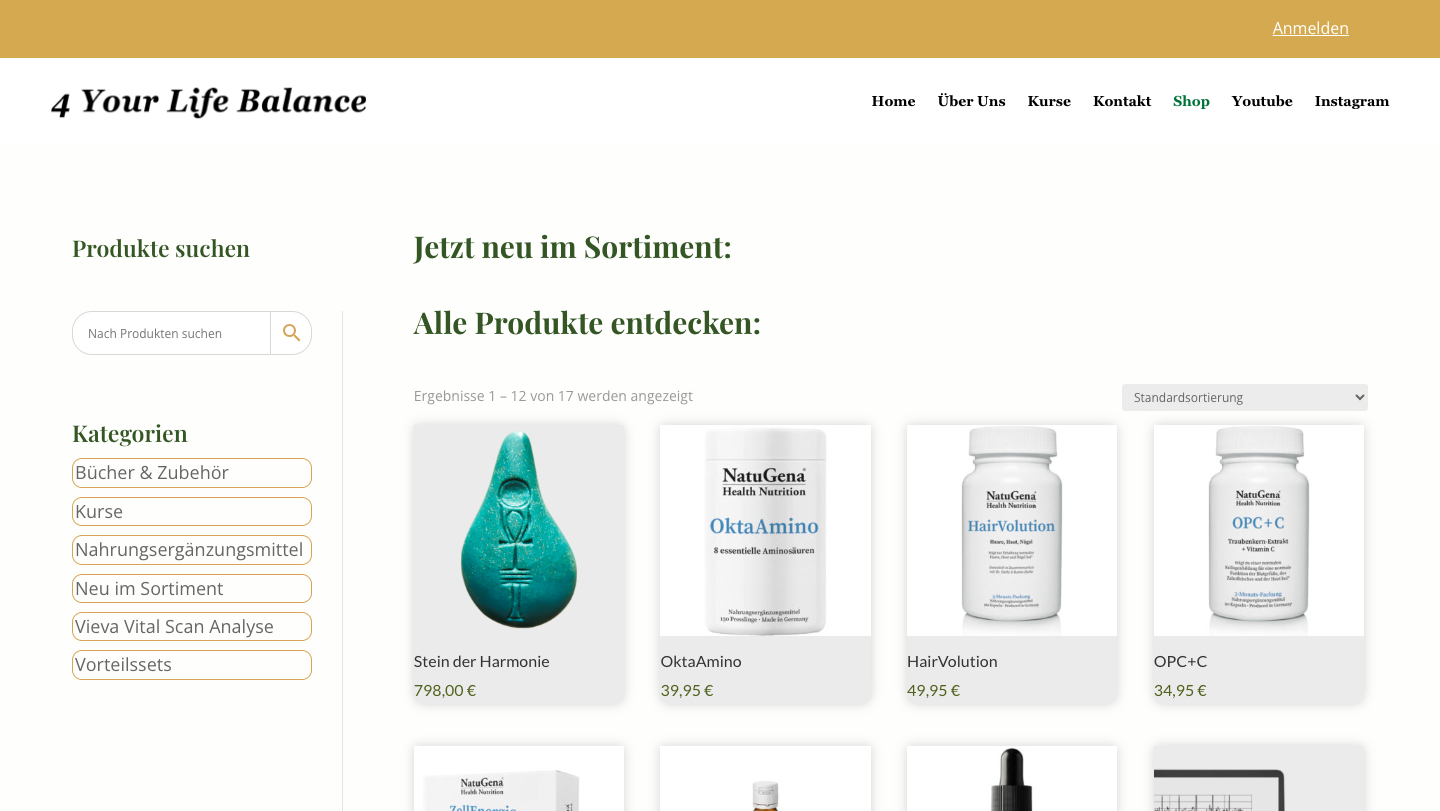
Task: Visit the Youtube menu link
Action: click(x=1262, y=101)
